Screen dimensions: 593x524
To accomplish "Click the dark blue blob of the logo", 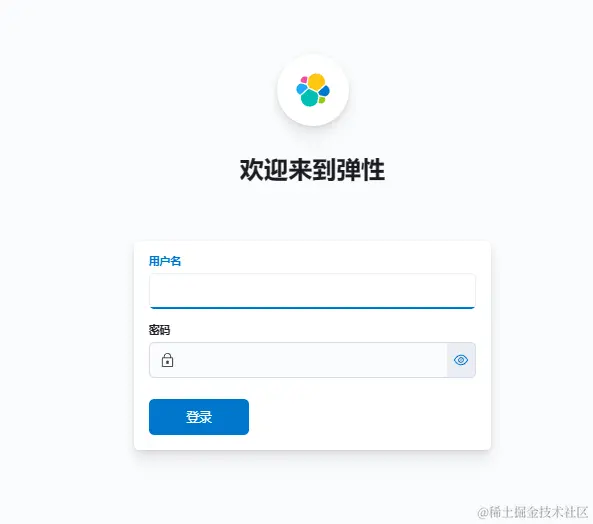I will (x=324, y=91).
